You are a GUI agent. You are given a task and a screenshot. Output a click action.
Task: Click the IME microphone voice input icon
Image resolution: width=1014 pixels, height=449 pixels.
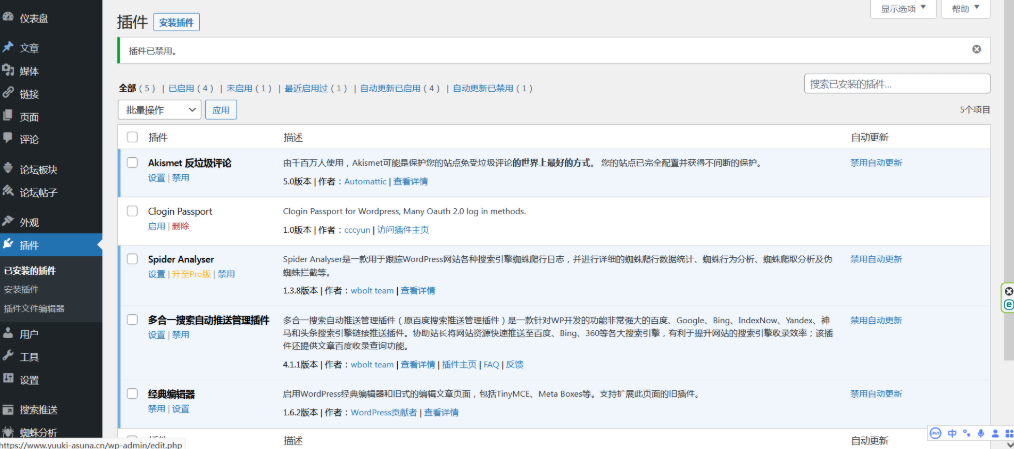tap(981, 433)
